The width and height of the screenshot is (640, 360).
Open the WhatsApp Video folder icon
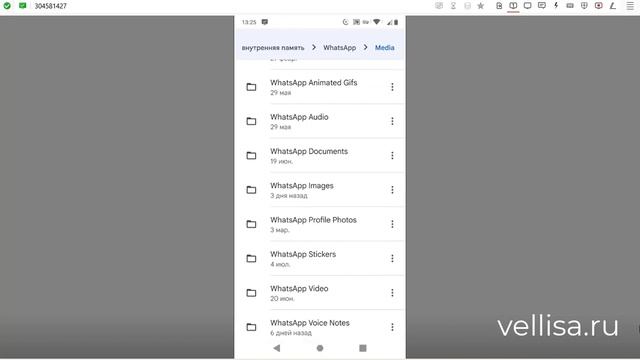pyautogui.click(x=251, y=293)
